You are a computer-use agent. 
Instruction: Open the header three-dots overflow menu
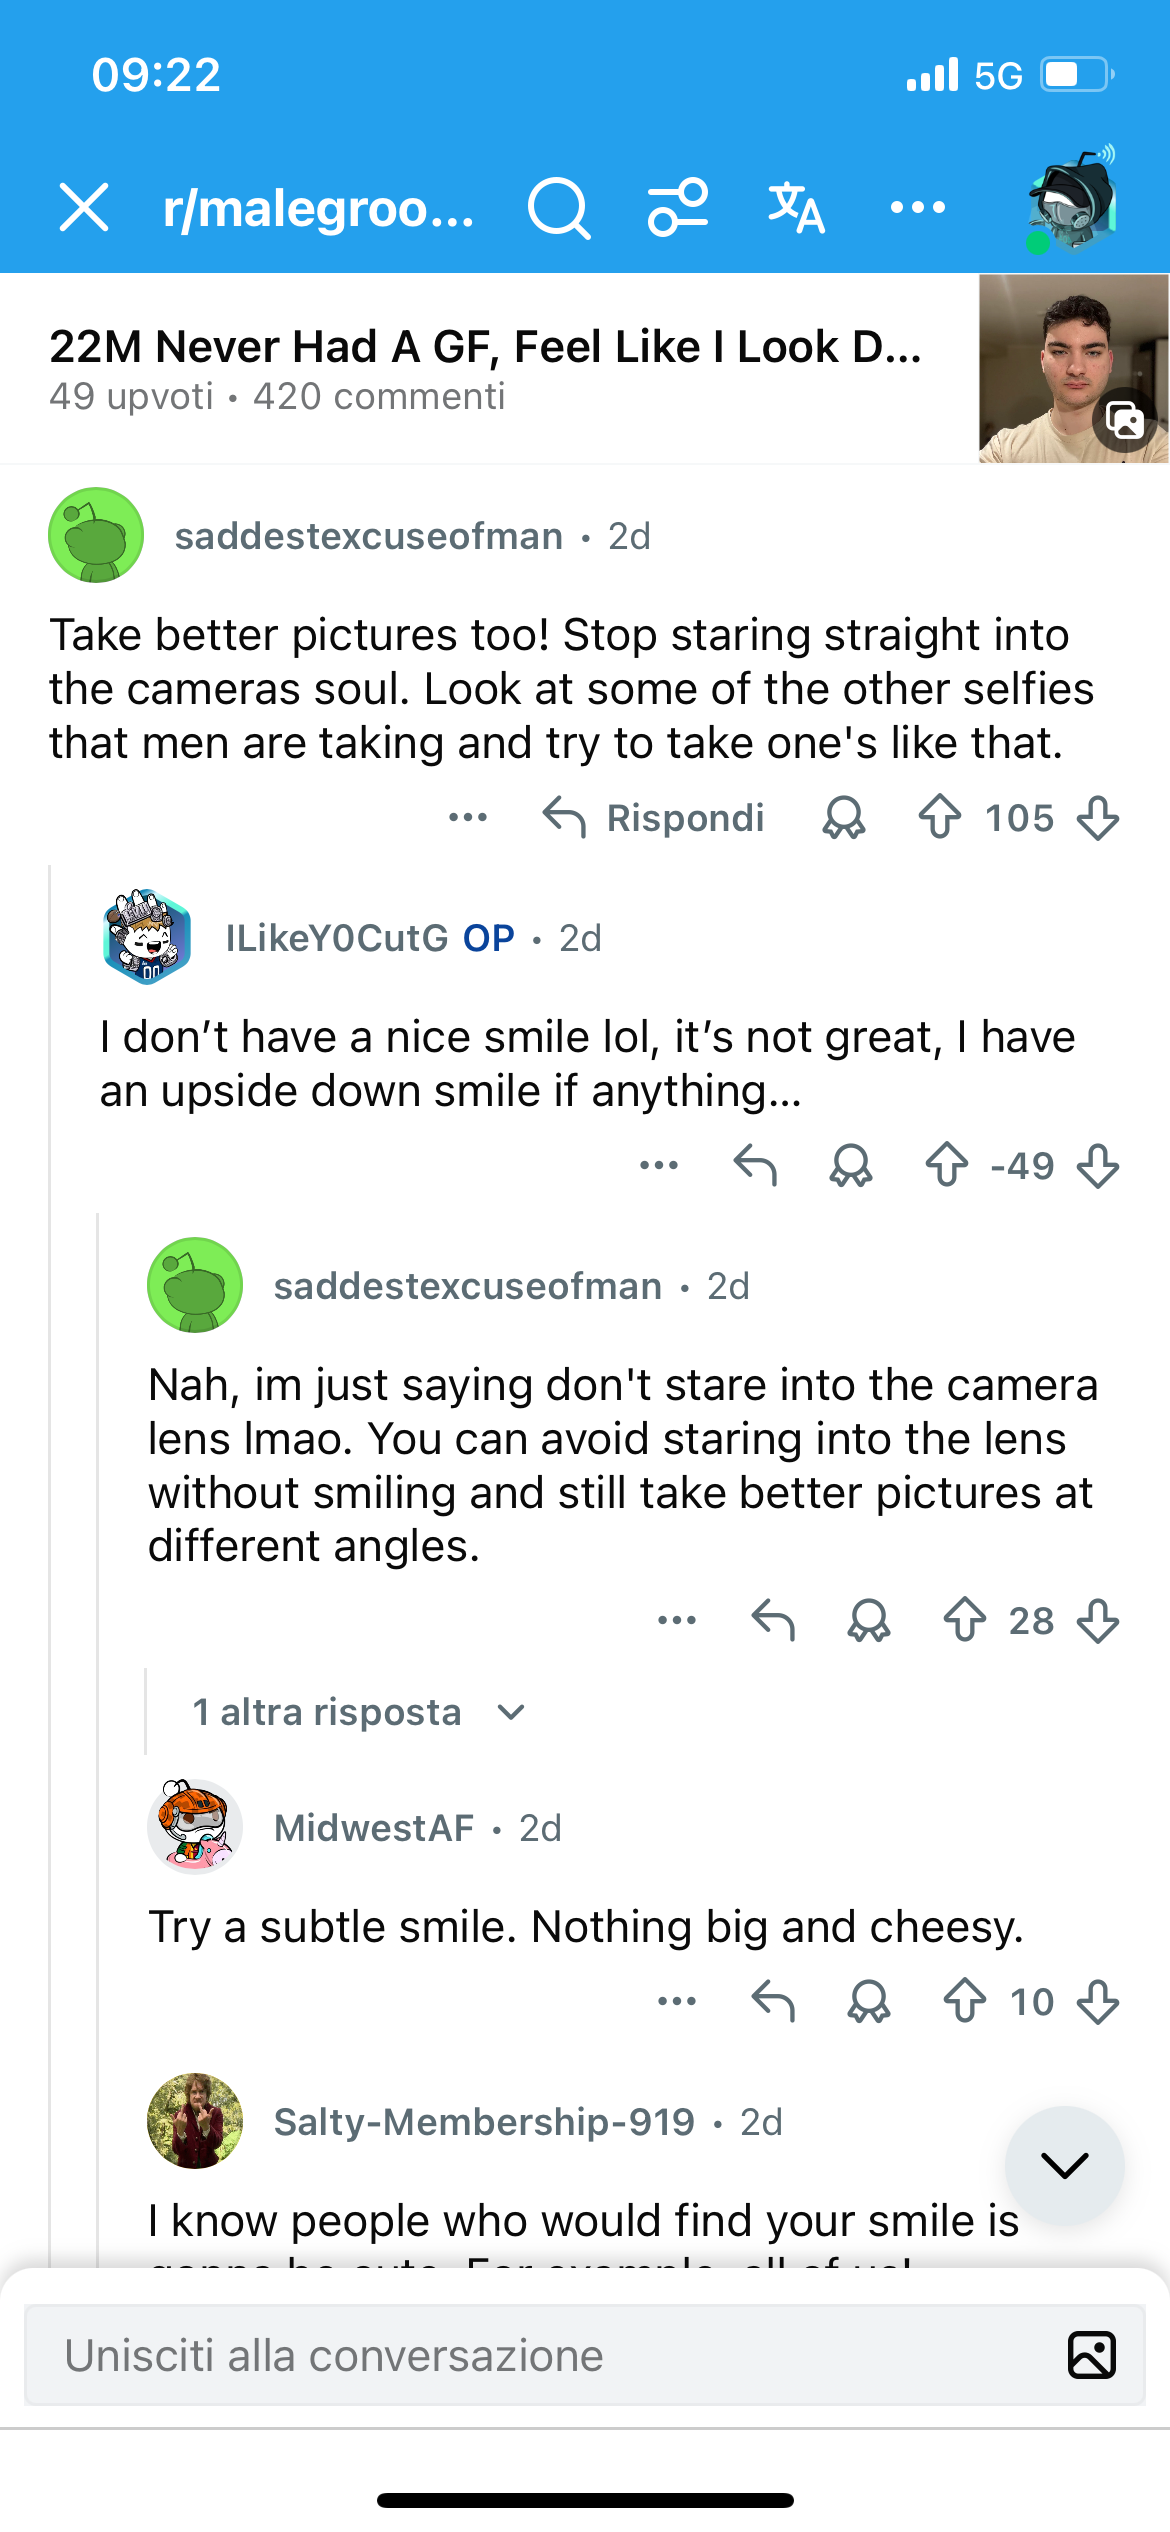pyautogui.click(x=917, y=208)
